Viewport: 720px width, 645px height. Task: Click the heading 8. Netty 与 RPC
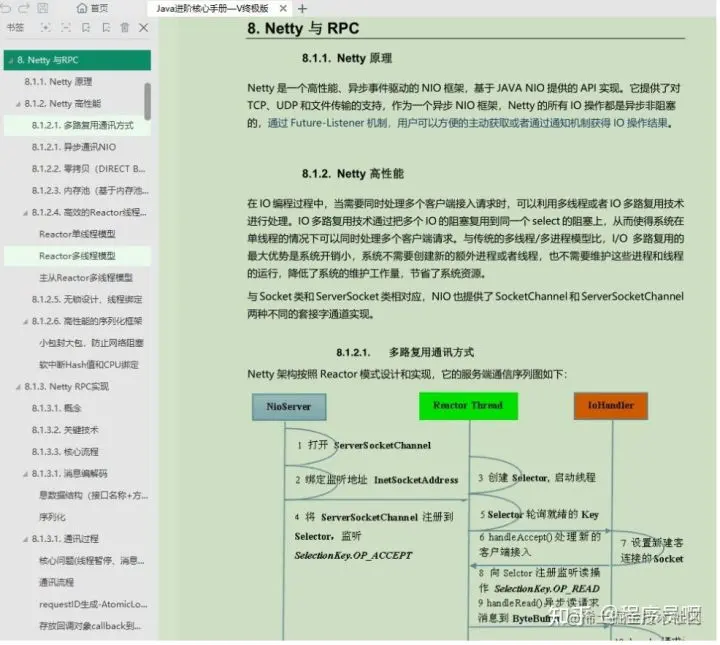[x=303, y=28]
